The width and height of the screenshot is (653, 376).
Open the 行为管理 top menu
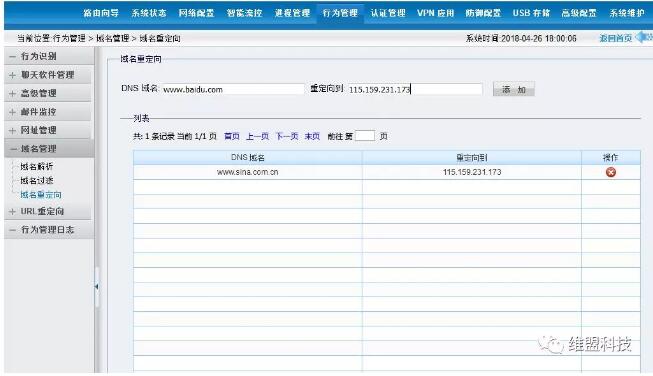(x=340, y=13)
